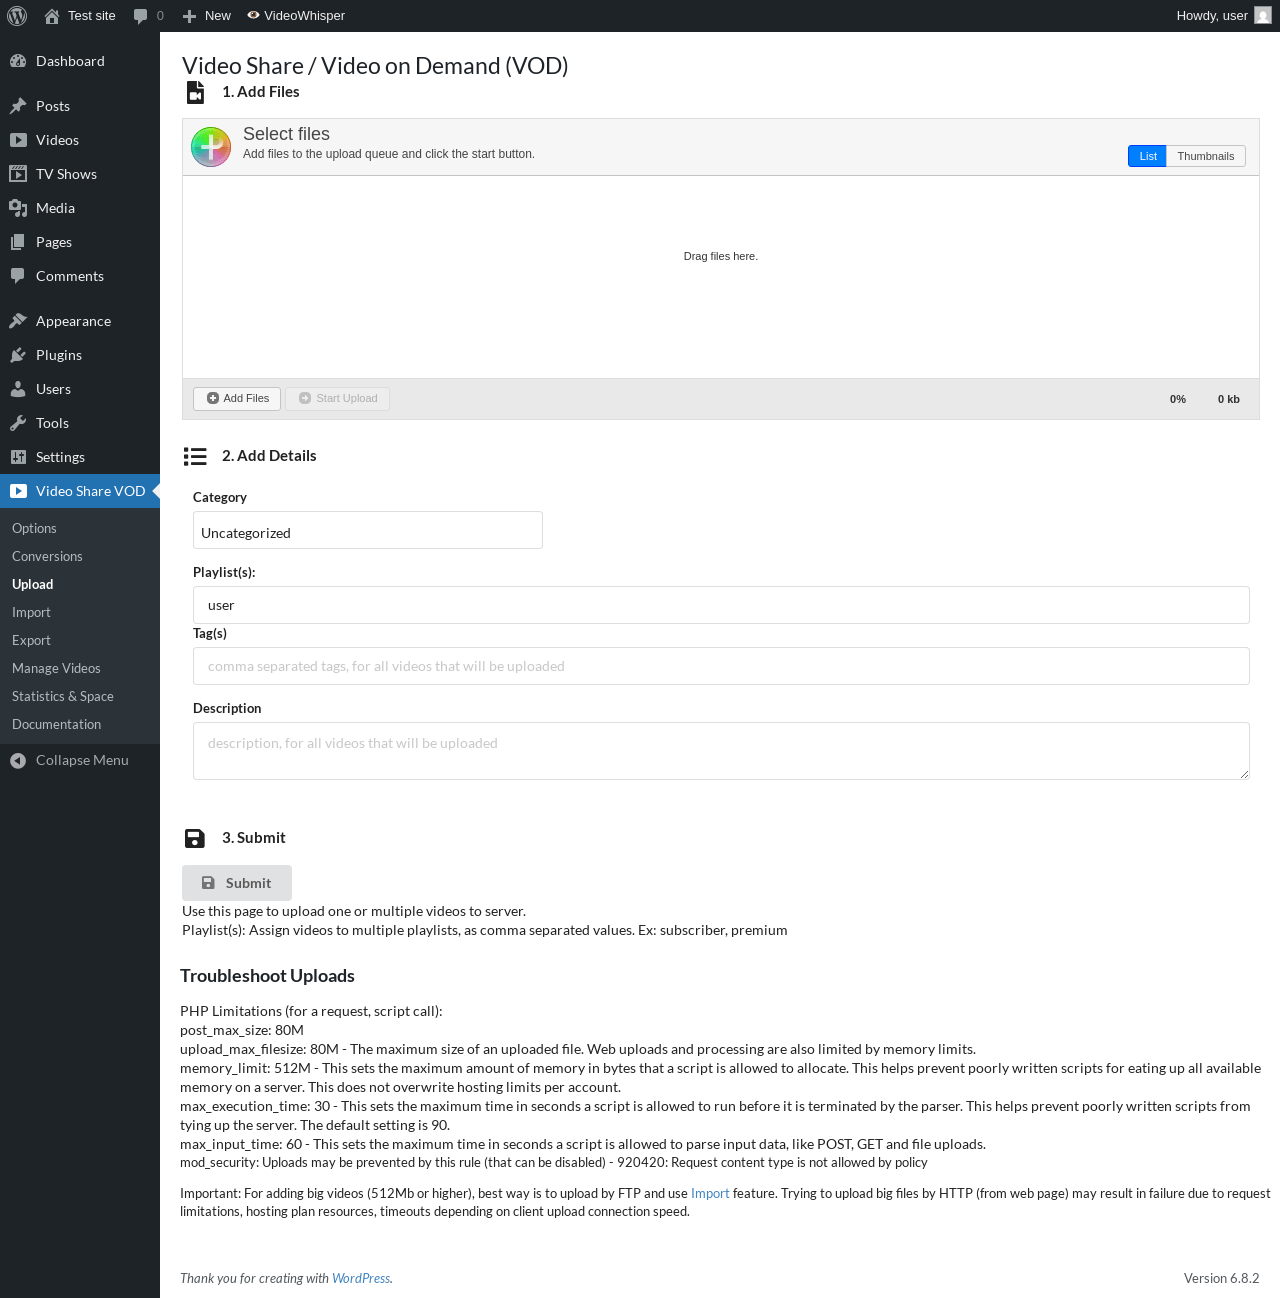Focus the Tag(s) input field
The image size is (1280, 1298).
[x=721, y=666]
